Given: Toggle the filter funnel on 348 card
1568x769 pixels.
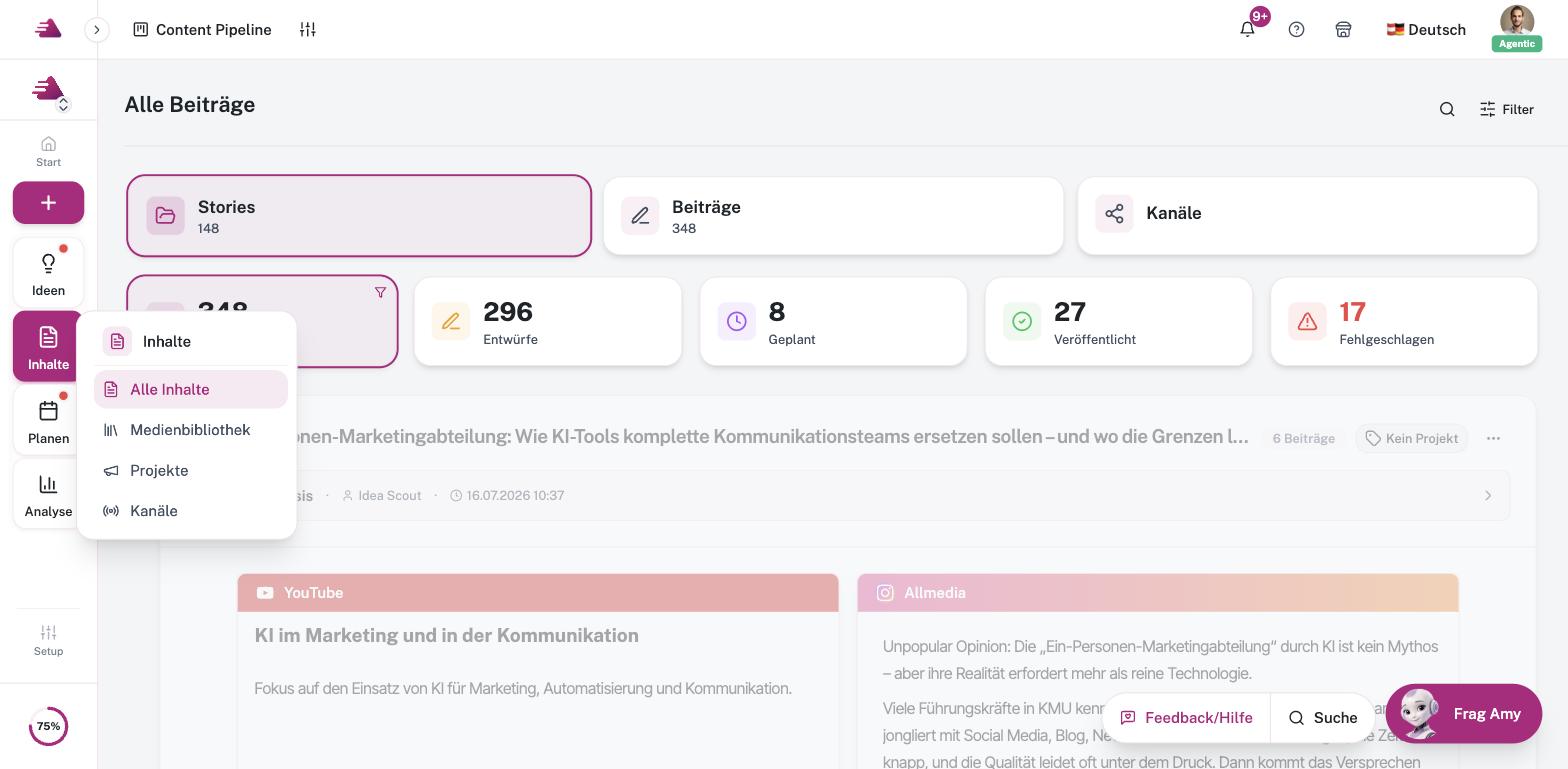Looking at the screenshot, I should coord(380,292).
